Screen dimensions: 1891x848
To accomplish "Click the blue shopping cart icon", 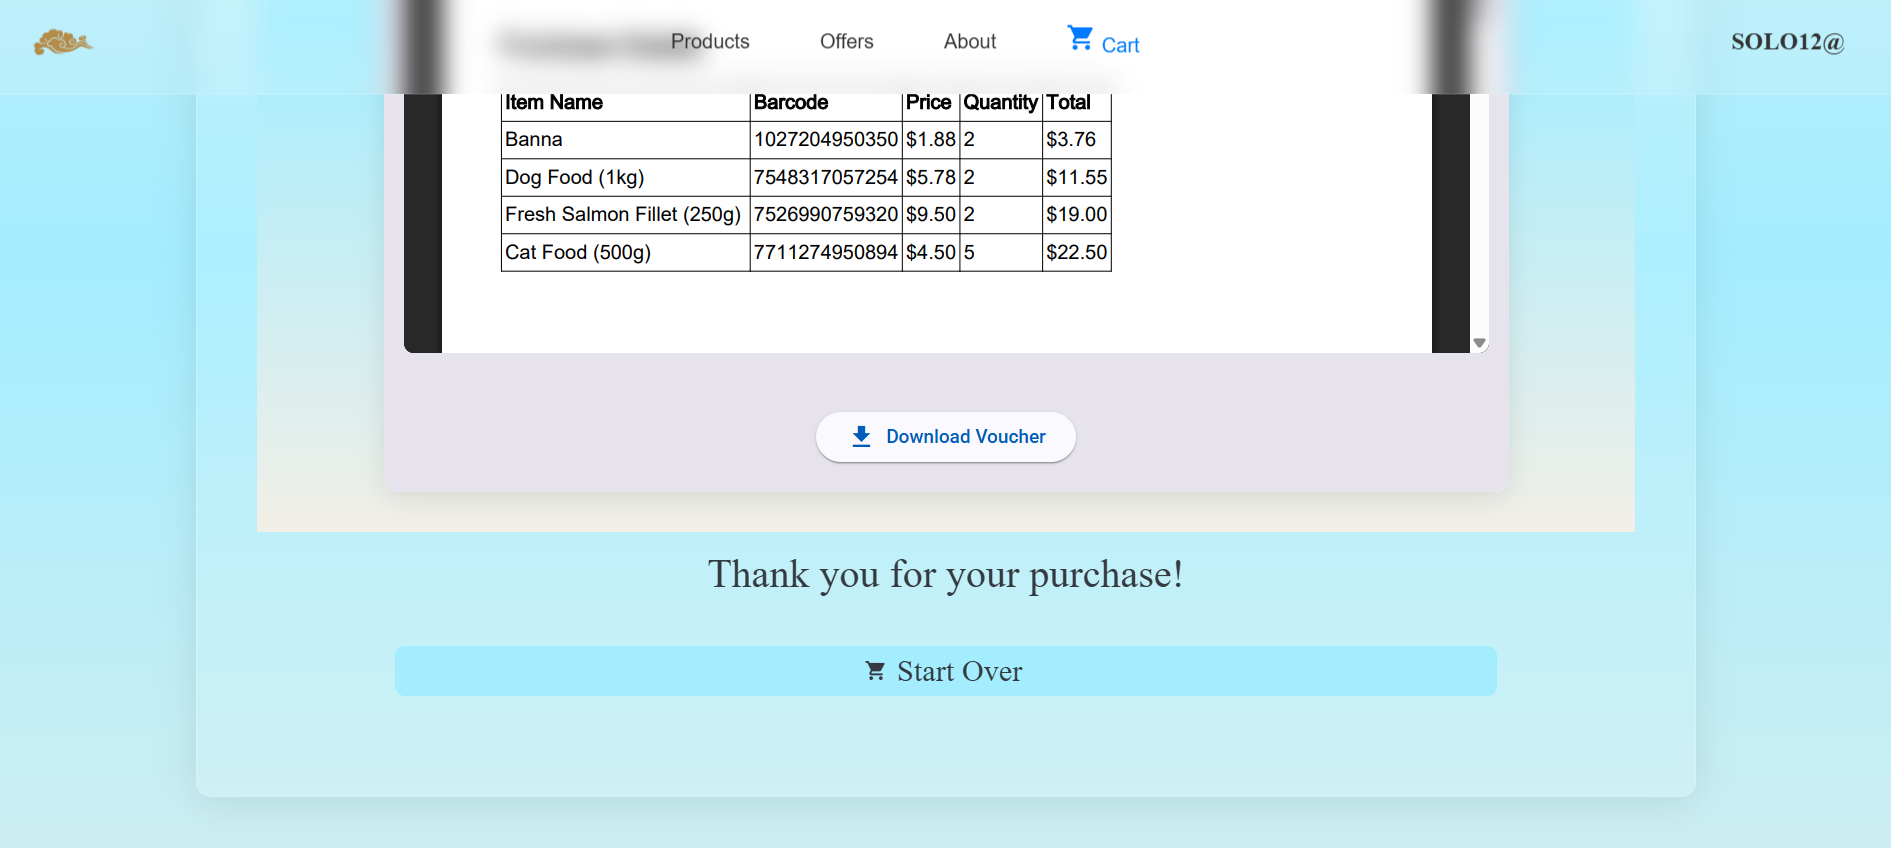I will point(1080,38).
